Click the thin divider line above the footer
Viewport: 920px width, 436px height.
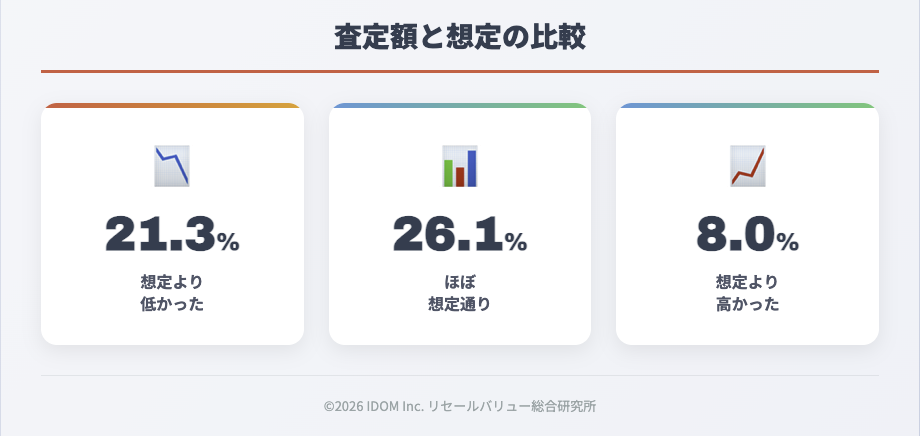[460, 375]
